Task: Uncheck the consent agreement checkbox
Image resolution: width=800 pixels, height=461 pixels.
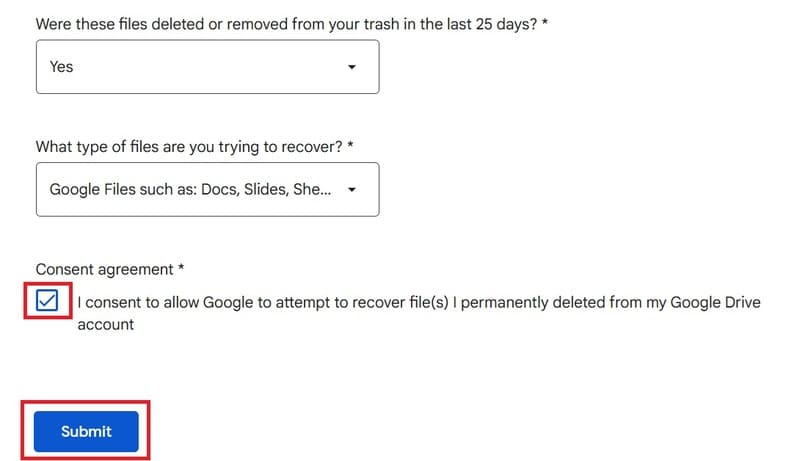Action: click(x=47, y=300)
